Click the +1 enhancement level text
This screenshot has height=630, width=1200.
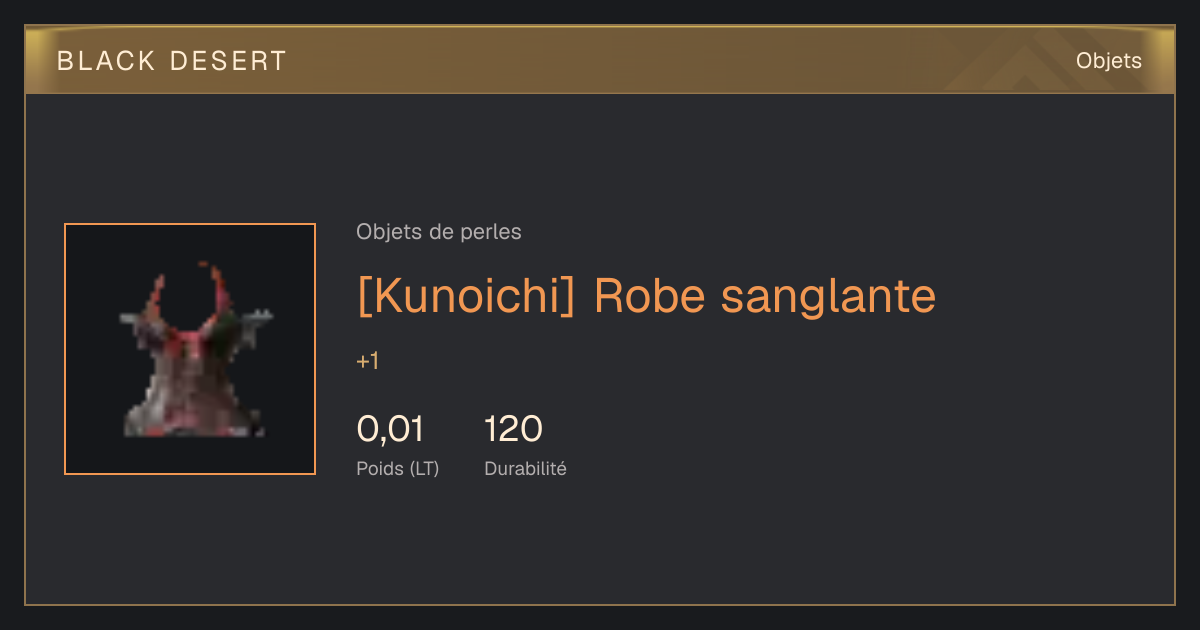(x=367, y=361)
